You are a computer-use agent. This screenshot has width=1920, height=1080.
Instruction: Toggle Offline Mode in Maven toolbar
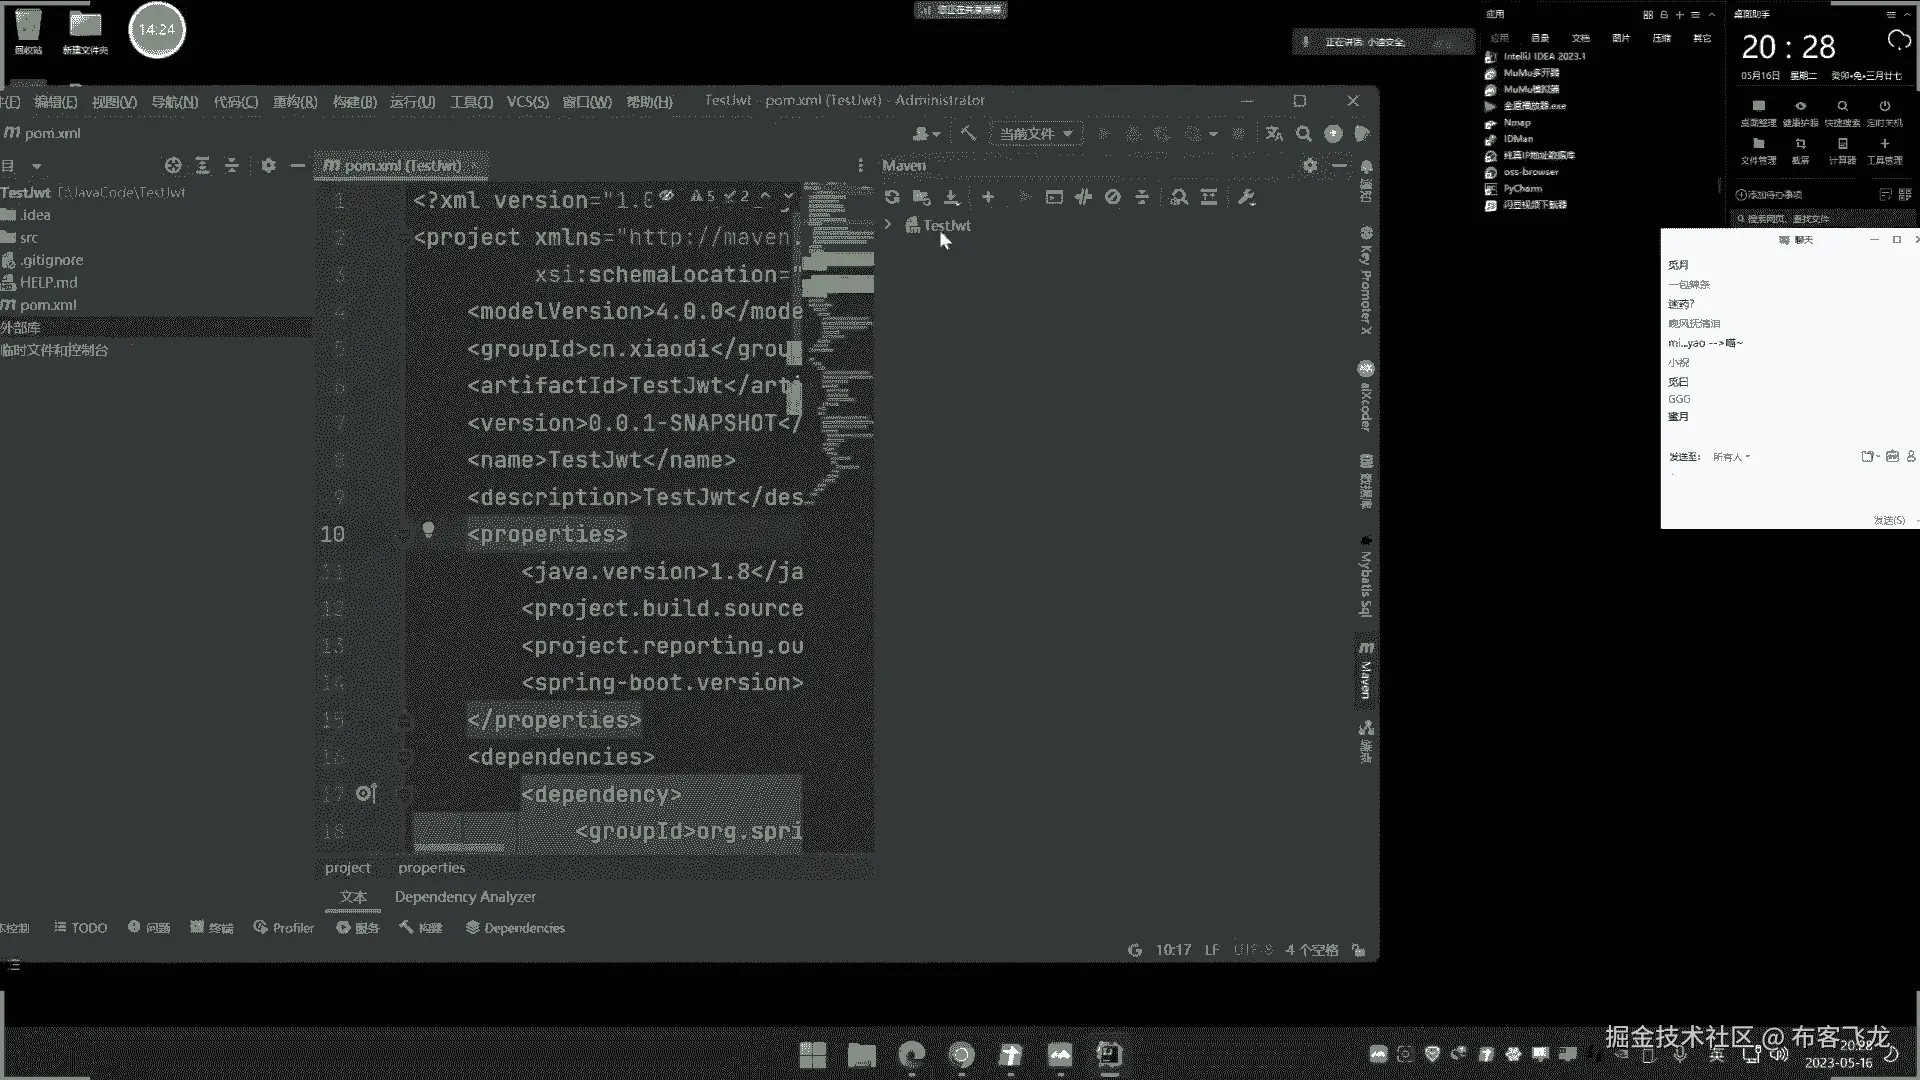[1083, 197]
